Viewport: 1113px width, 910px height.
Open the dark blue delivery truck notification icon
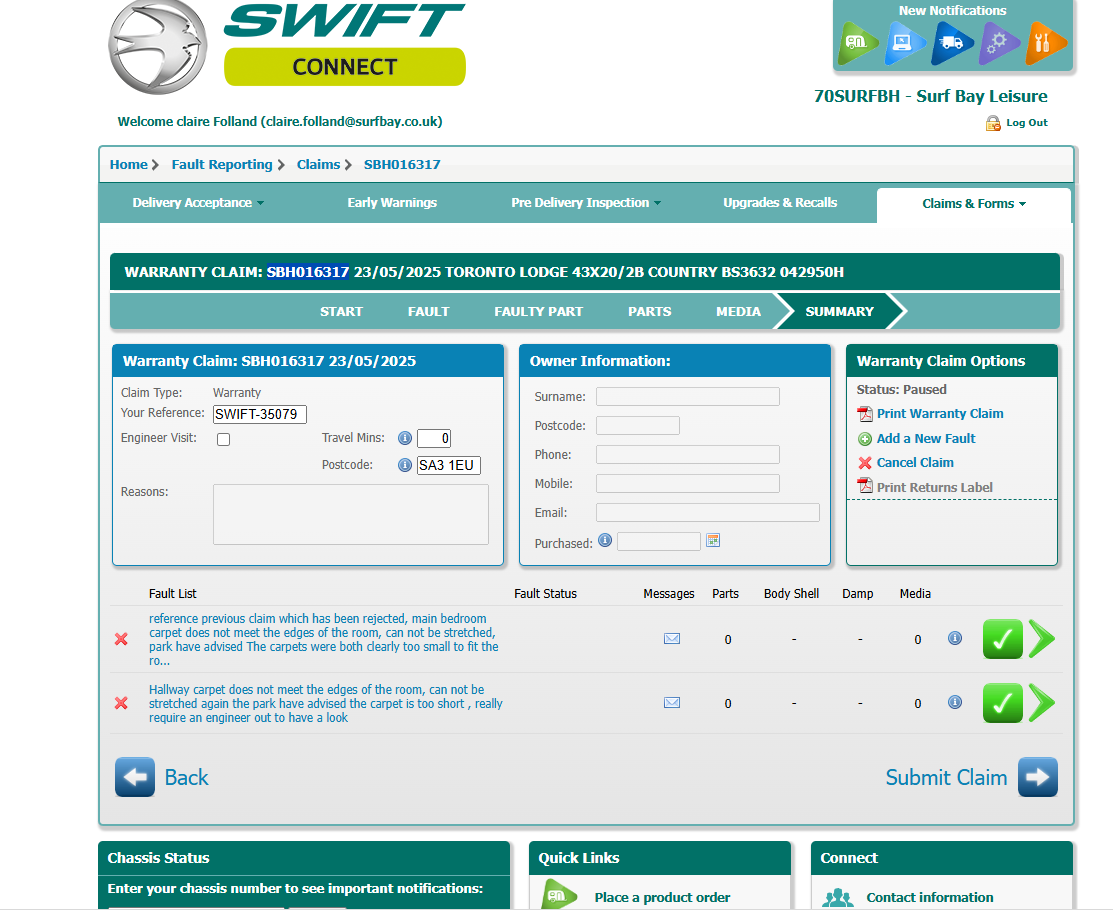[x=952, y=43]
